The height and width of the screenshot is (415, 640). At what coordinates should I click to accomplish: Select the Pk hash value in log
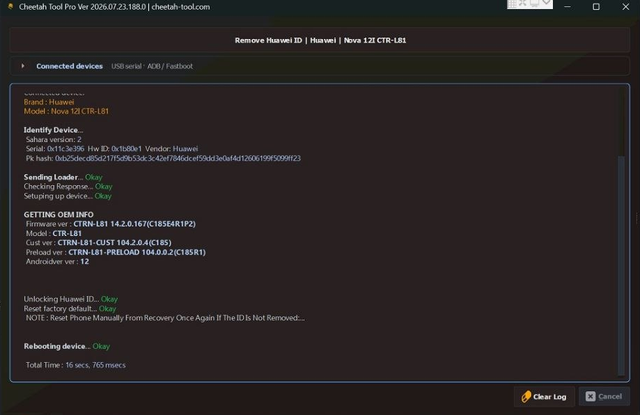(178, 158)
